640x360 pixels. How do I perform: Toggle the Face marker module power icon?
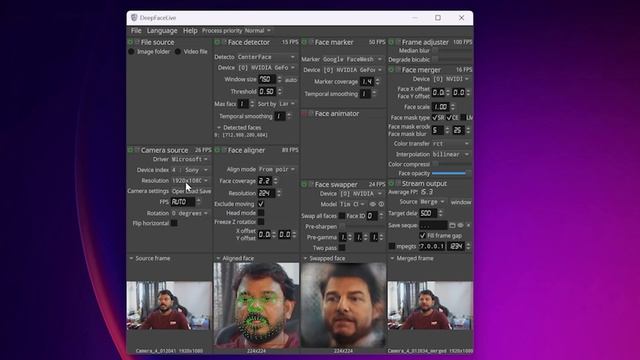pyautogui.click(x=304, y=42)
